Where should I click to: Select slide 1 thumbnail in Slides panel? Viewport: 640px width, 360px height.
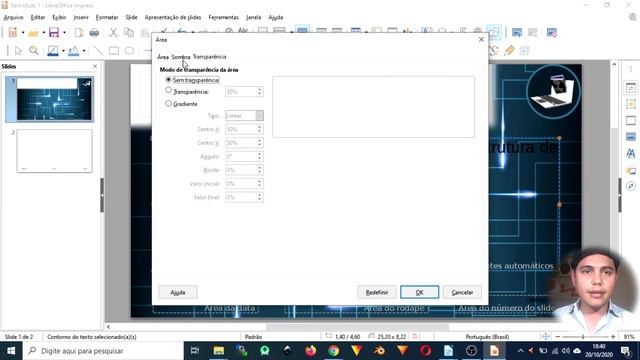pos(54,99)
